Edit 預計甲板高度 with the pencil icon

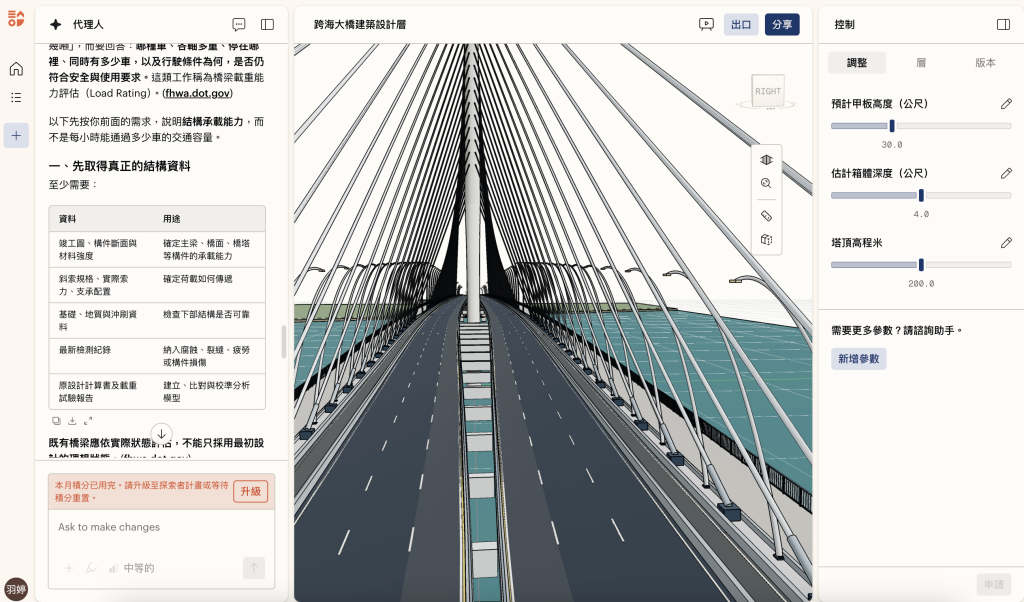pos(1006,104)
